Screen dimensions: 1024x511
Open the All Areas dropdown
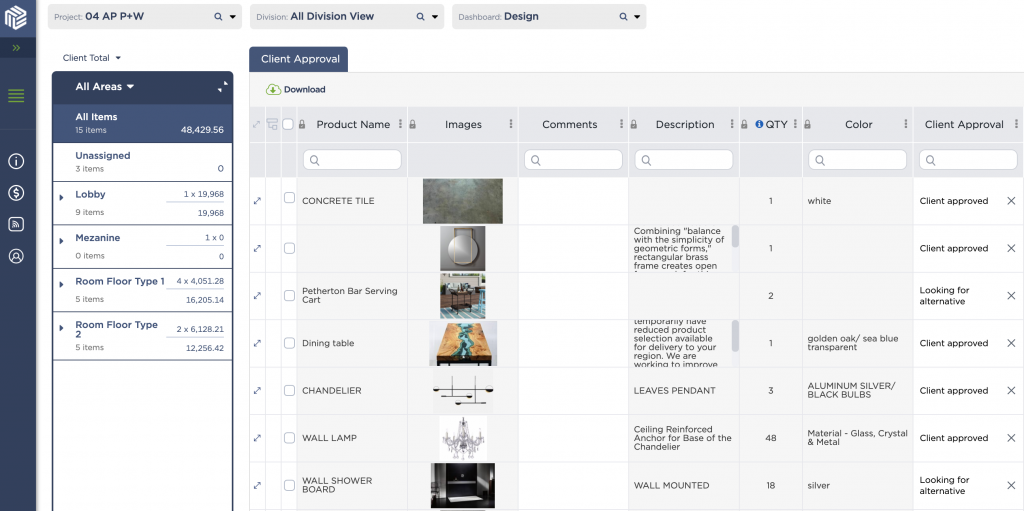pyautogui.click(x=104, y=87)
